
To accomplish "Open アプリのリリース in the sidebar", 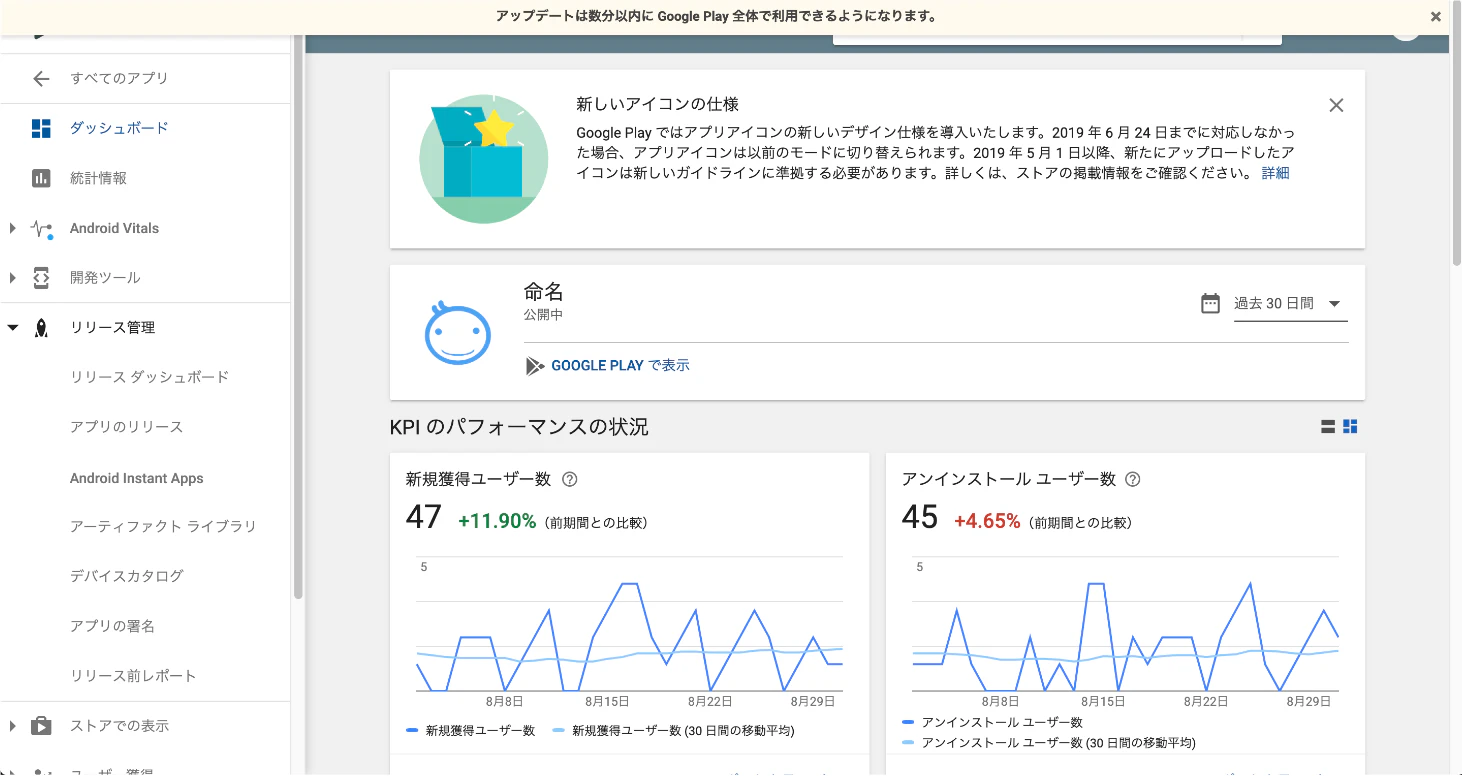I will pyautogui.click(x=127, y=427).
